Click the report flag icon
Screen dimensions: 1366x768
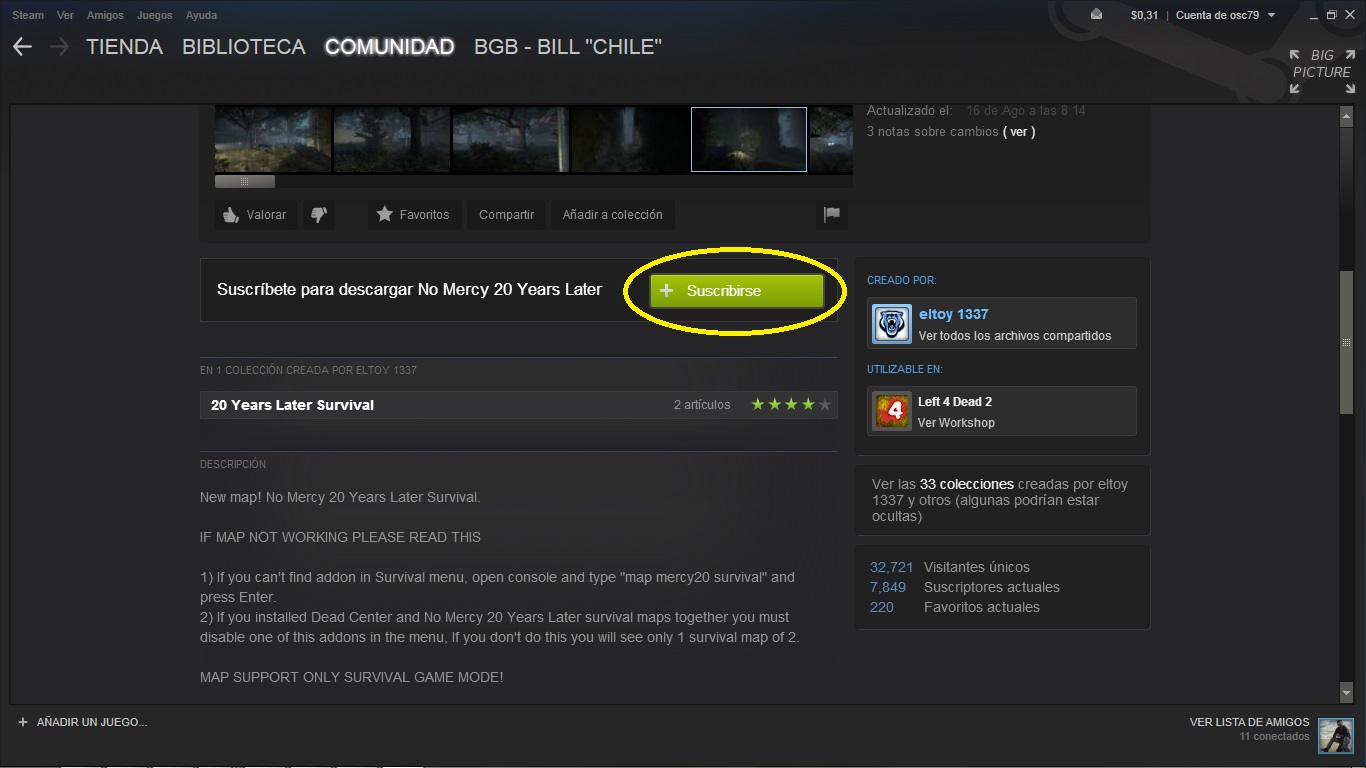[831, 214]
